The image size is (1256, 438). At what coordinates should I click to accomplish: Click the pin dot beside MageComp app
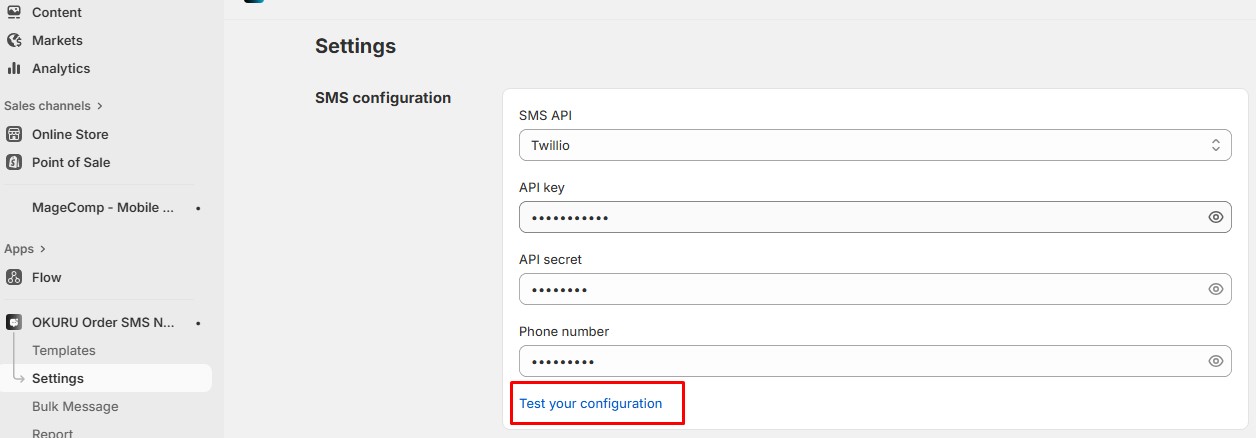198,208
